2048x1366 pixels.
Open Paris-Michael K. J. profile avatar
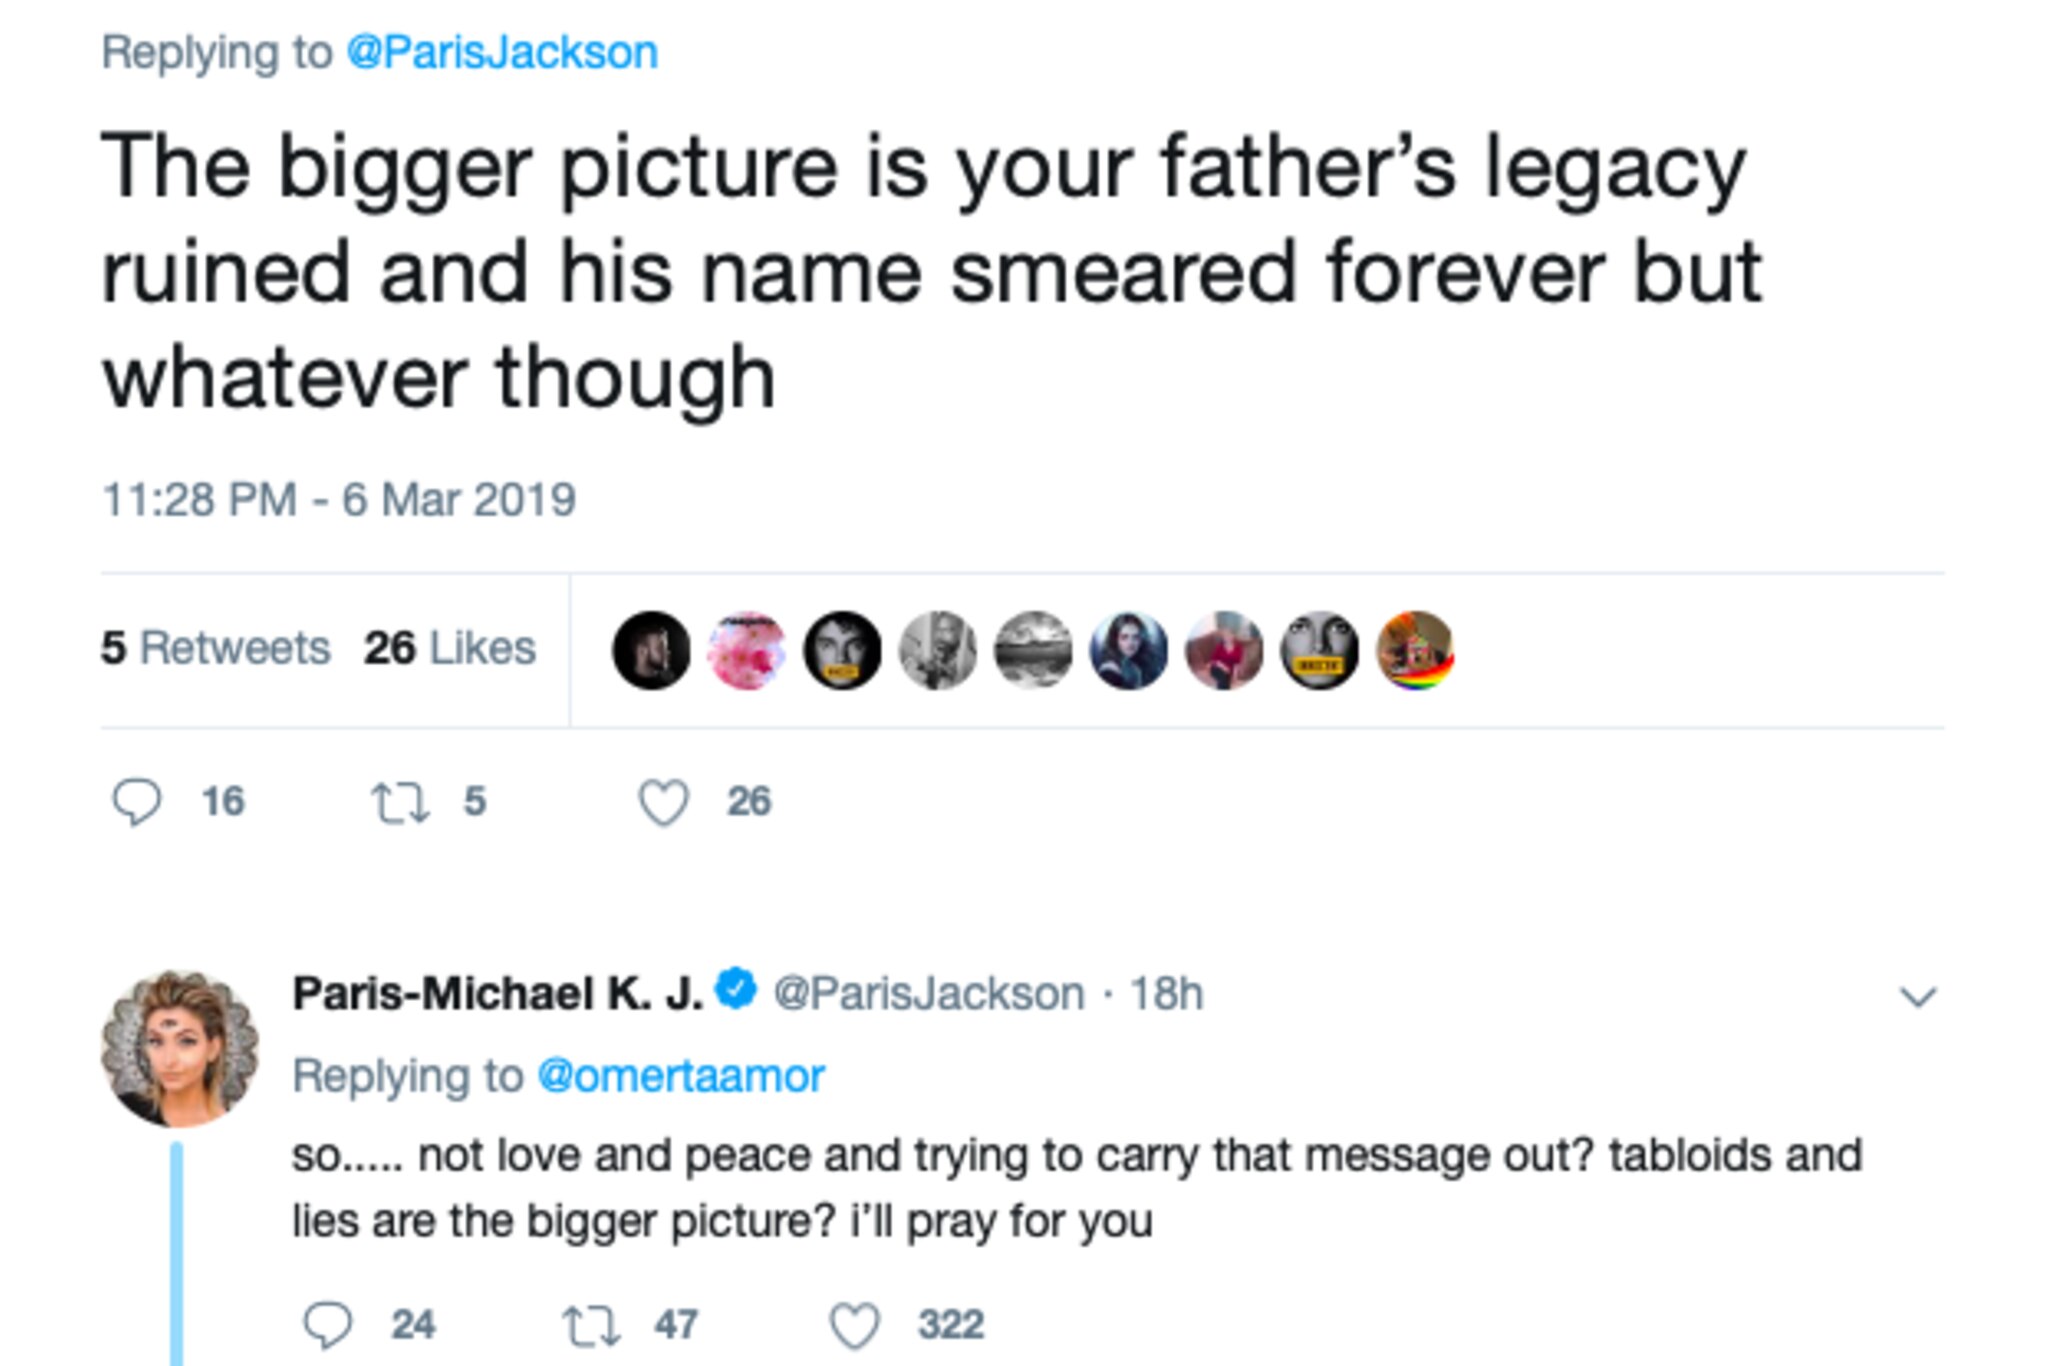(180, 1048)
